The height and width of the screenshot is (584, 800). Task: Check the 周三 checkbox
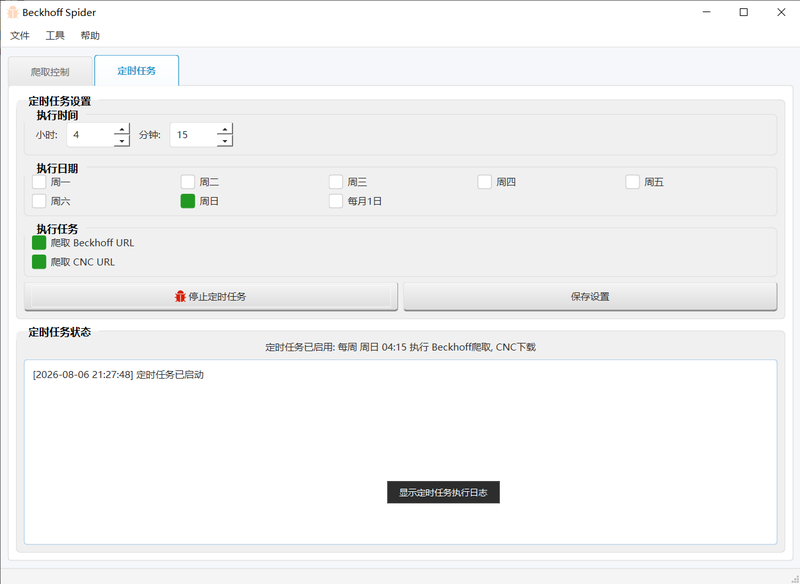[336, 182]
